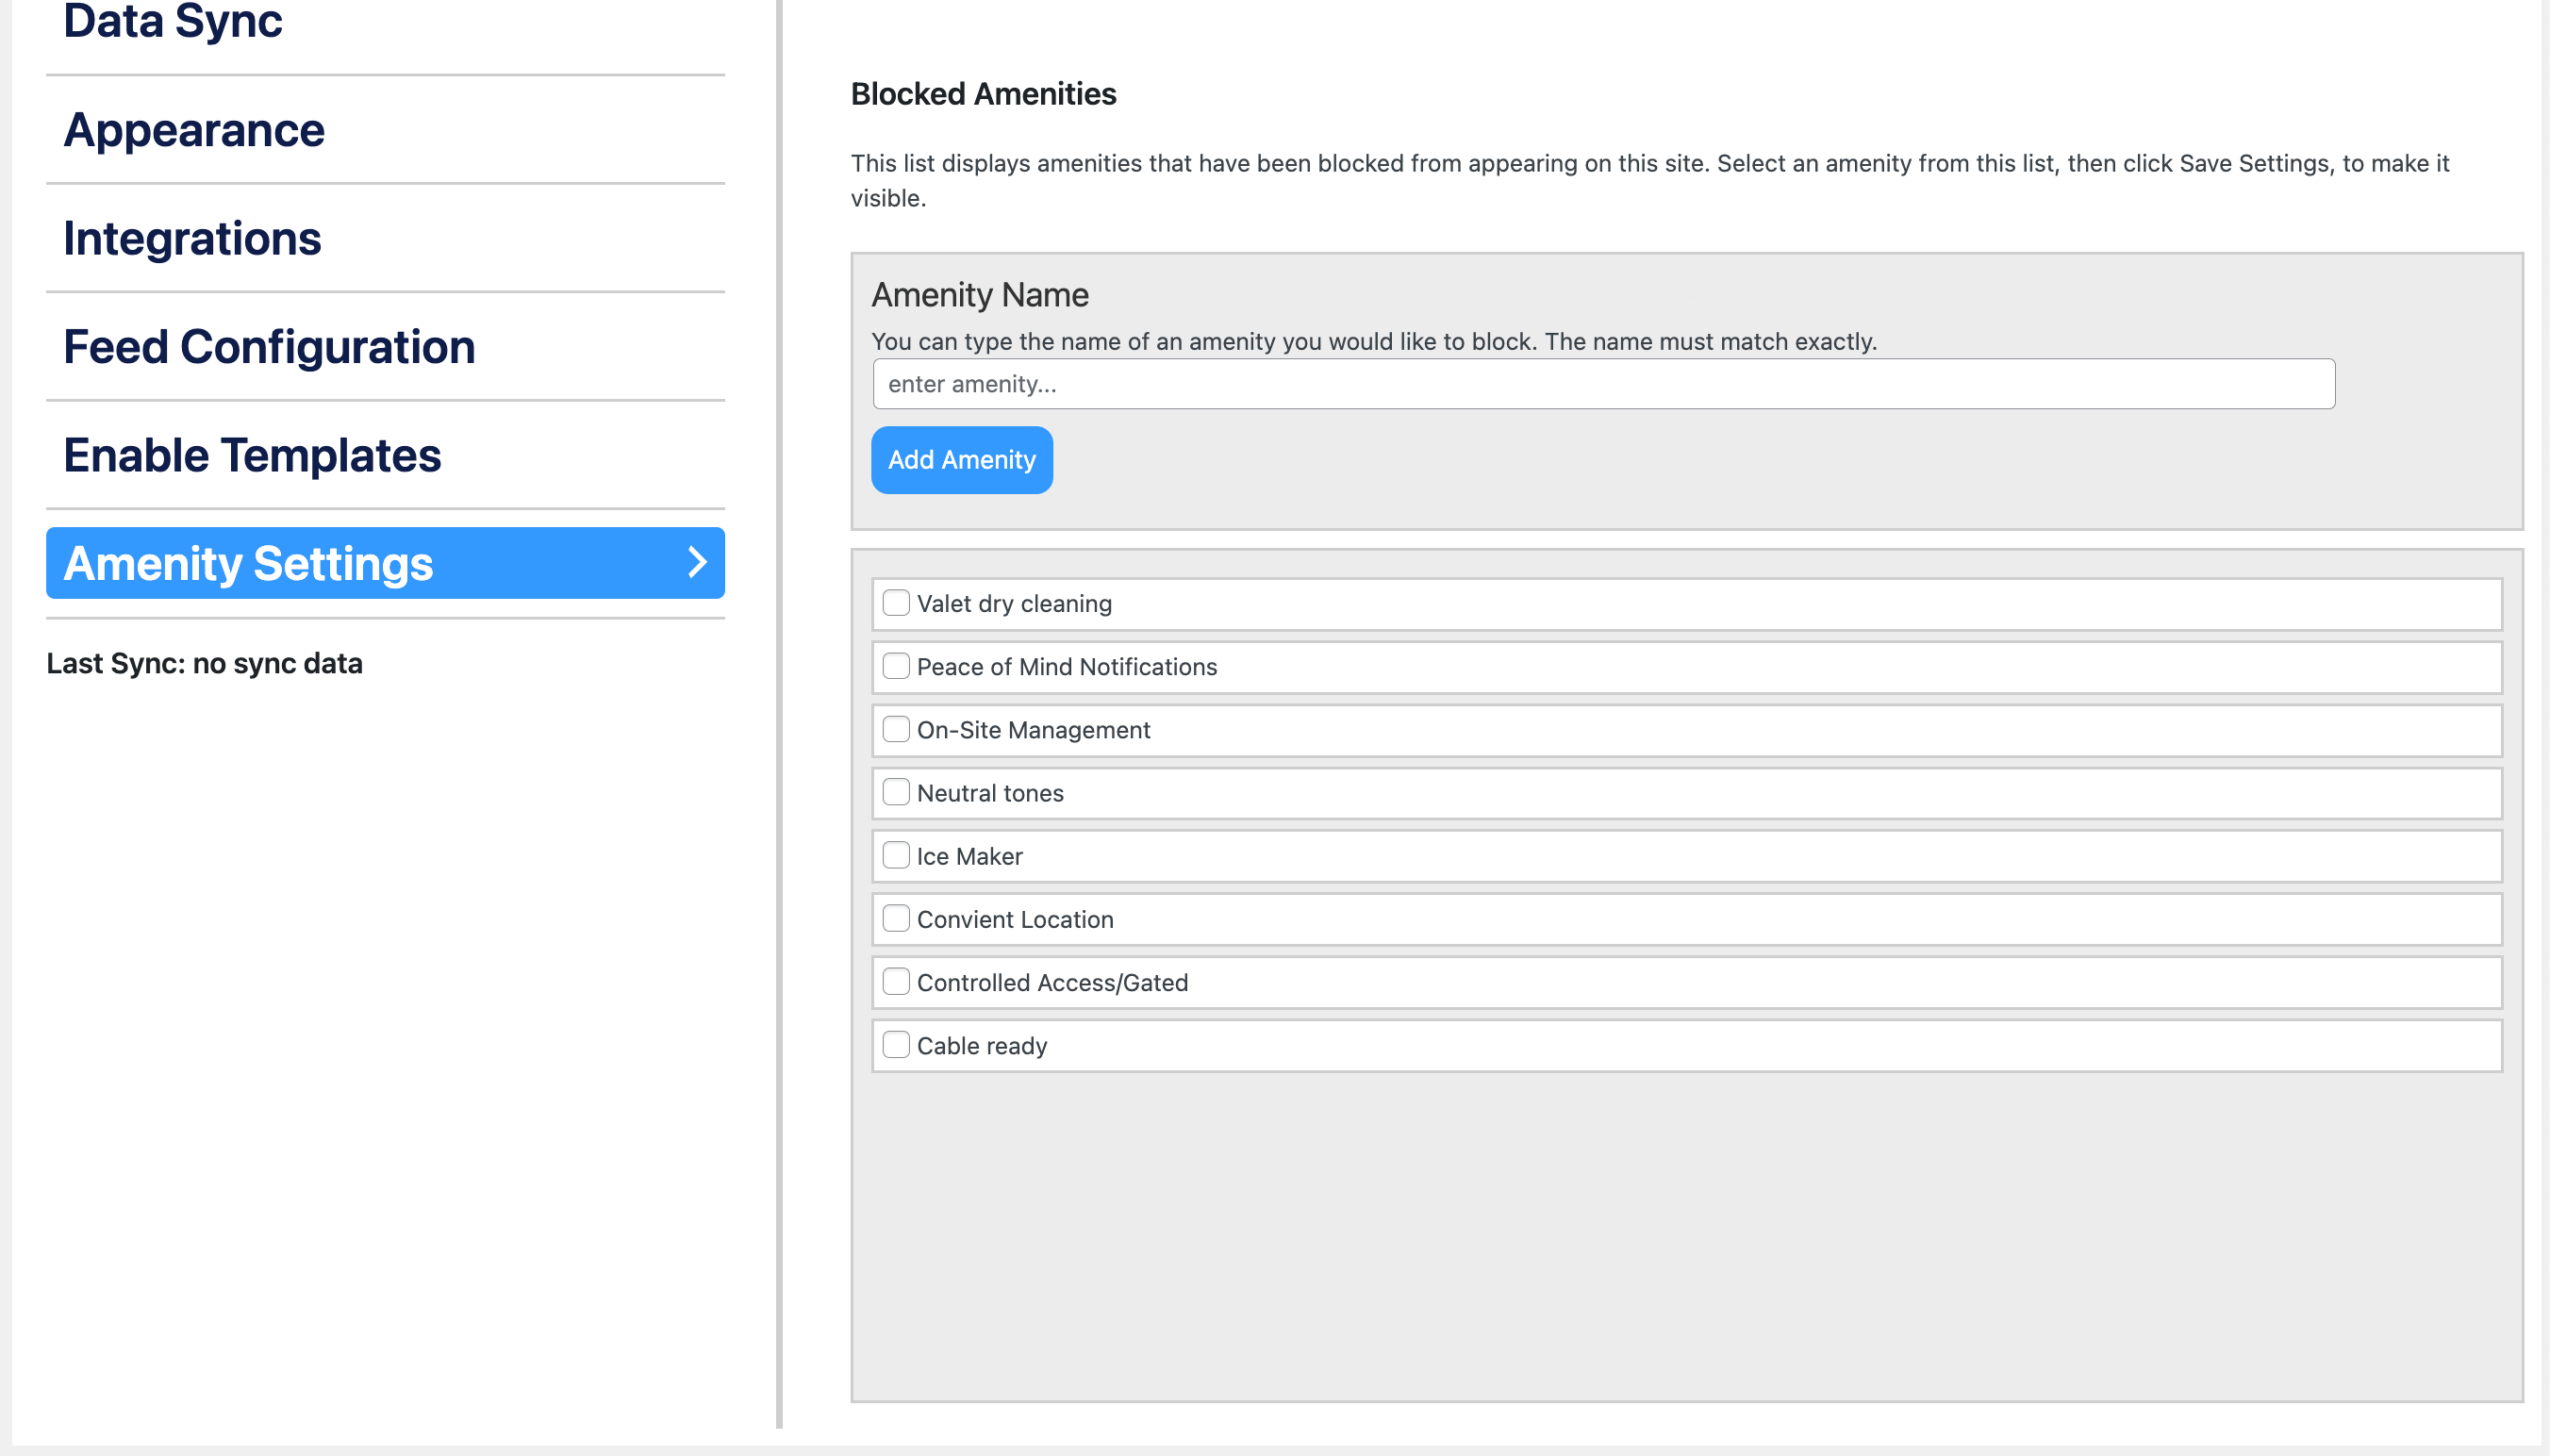Viewport: 2550px width, 1456px height.
Task: Click the Neutral tones amenity label
Action: 990,794
